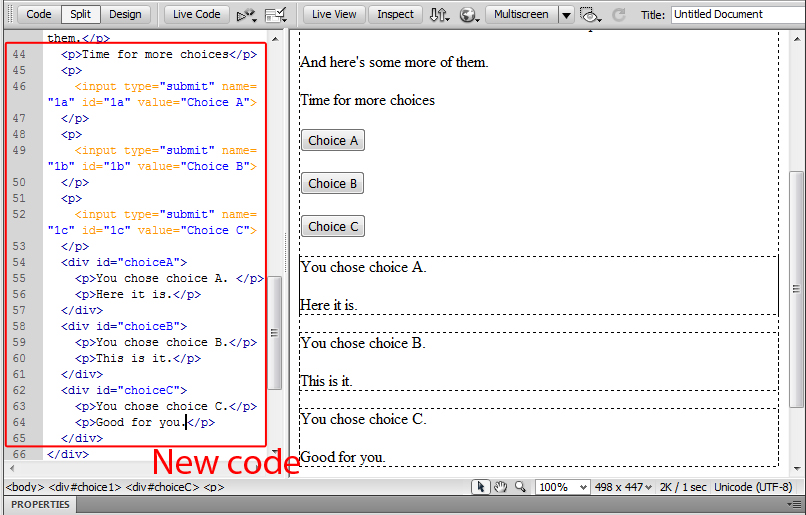Click 'Time for more choices' text in Design view
Image resolution: width=806 pixels, height=515 pixels.
(x=367, y=100)
